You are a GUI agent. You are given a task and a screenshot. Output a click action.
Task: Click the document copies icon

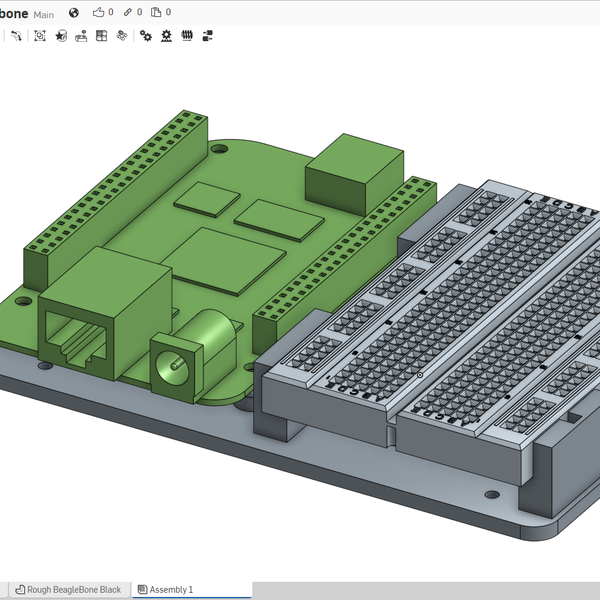156,13
